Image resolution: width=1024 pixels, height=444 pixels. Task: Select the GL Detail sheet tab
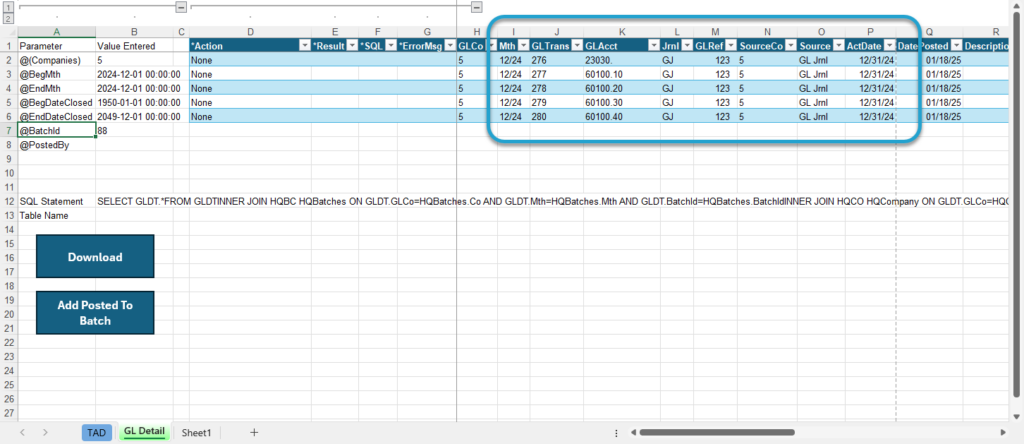[144, 432]
